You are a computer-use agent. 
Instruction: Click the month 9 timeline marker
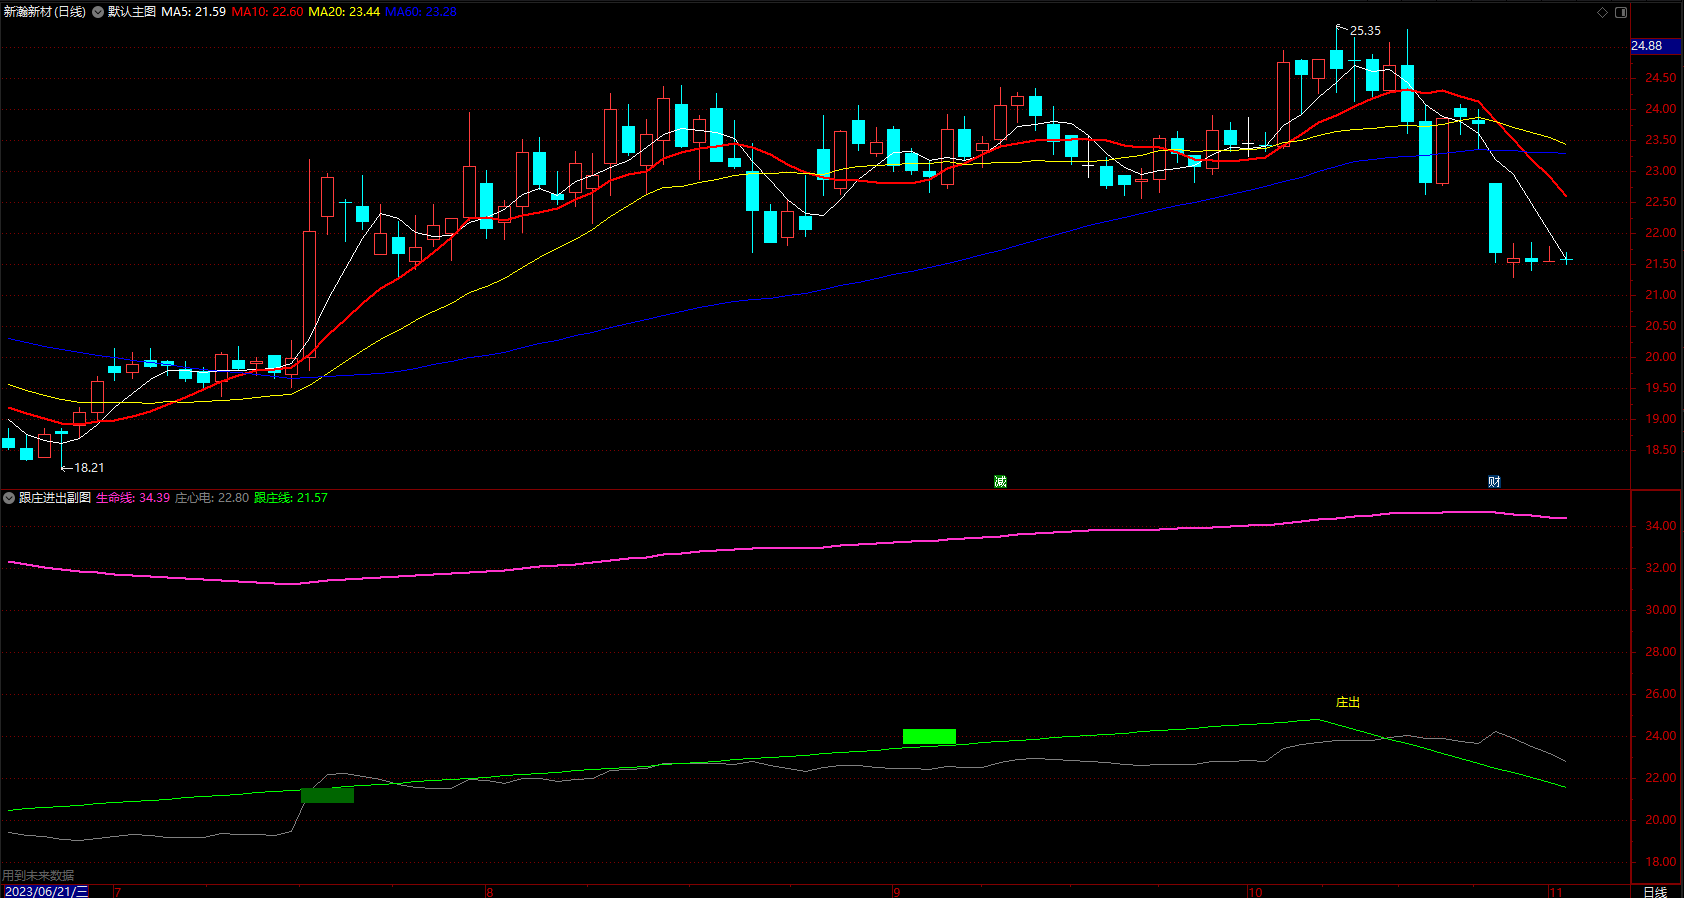(897, 892)
